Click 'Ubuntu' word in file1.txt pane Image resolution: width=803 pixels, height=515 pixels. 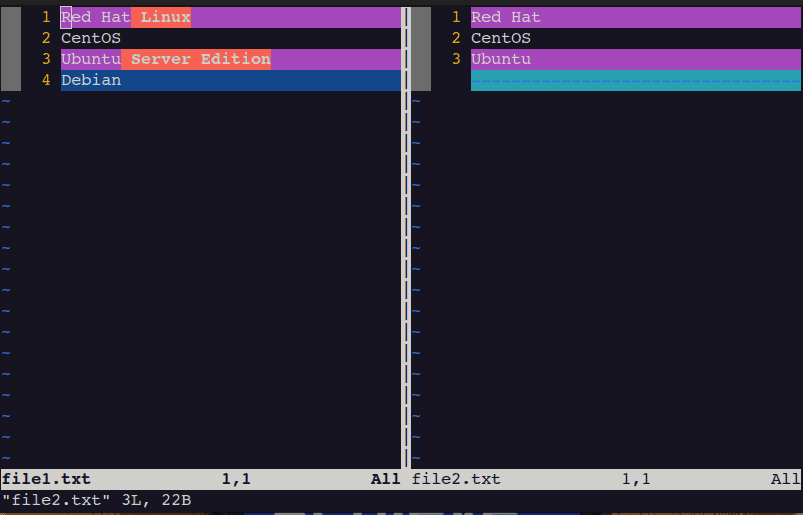point(91,59)
